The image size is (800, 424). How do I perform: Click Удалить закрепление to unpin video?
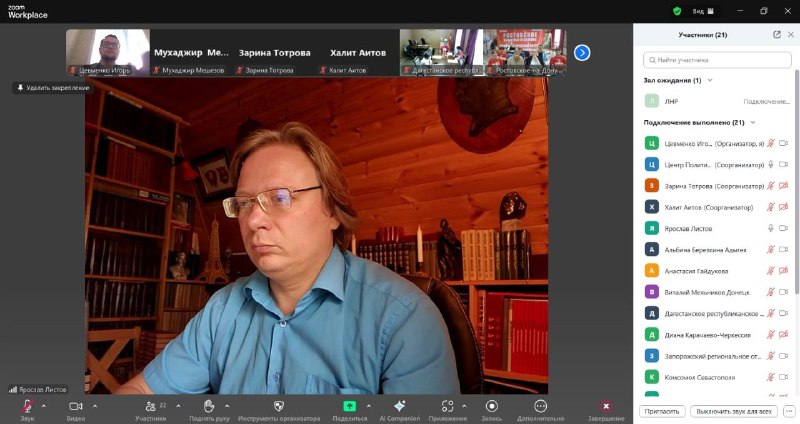tap(53, 88)
